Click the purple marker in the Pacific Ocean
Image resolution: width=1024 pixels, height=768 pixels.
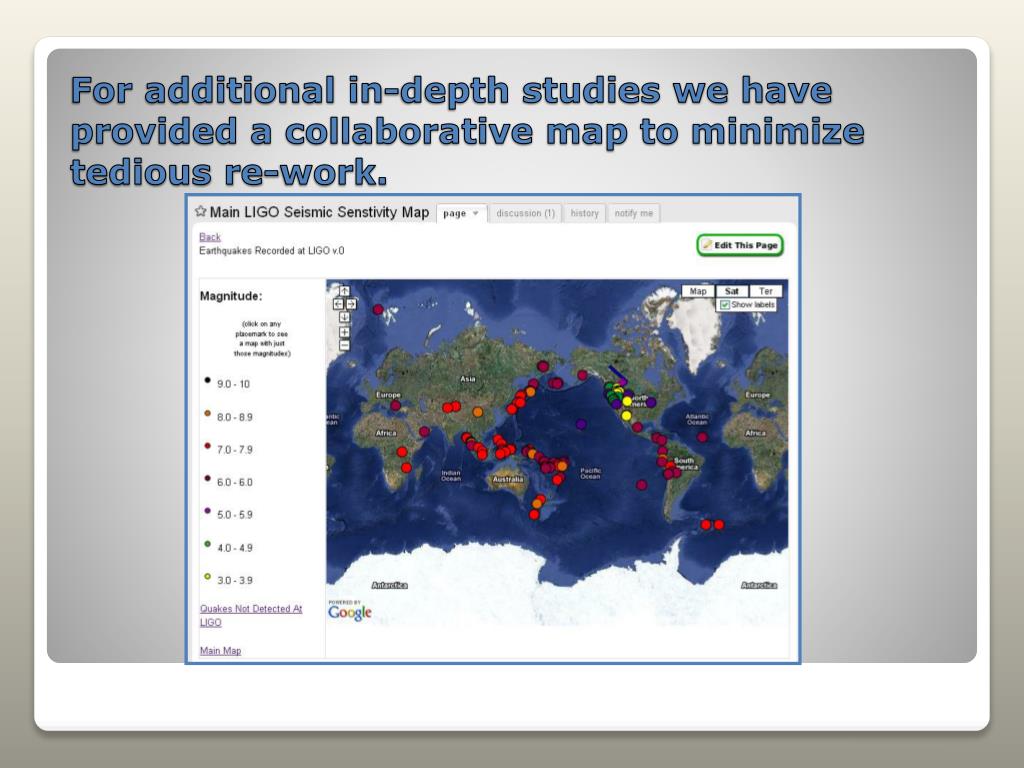581,424
